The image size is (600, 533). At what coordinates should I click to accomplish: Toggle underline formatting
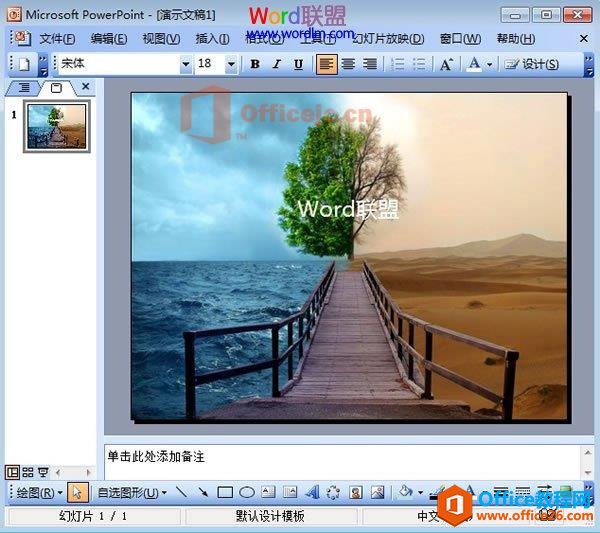pyautogui.click(x=298, y=64)
